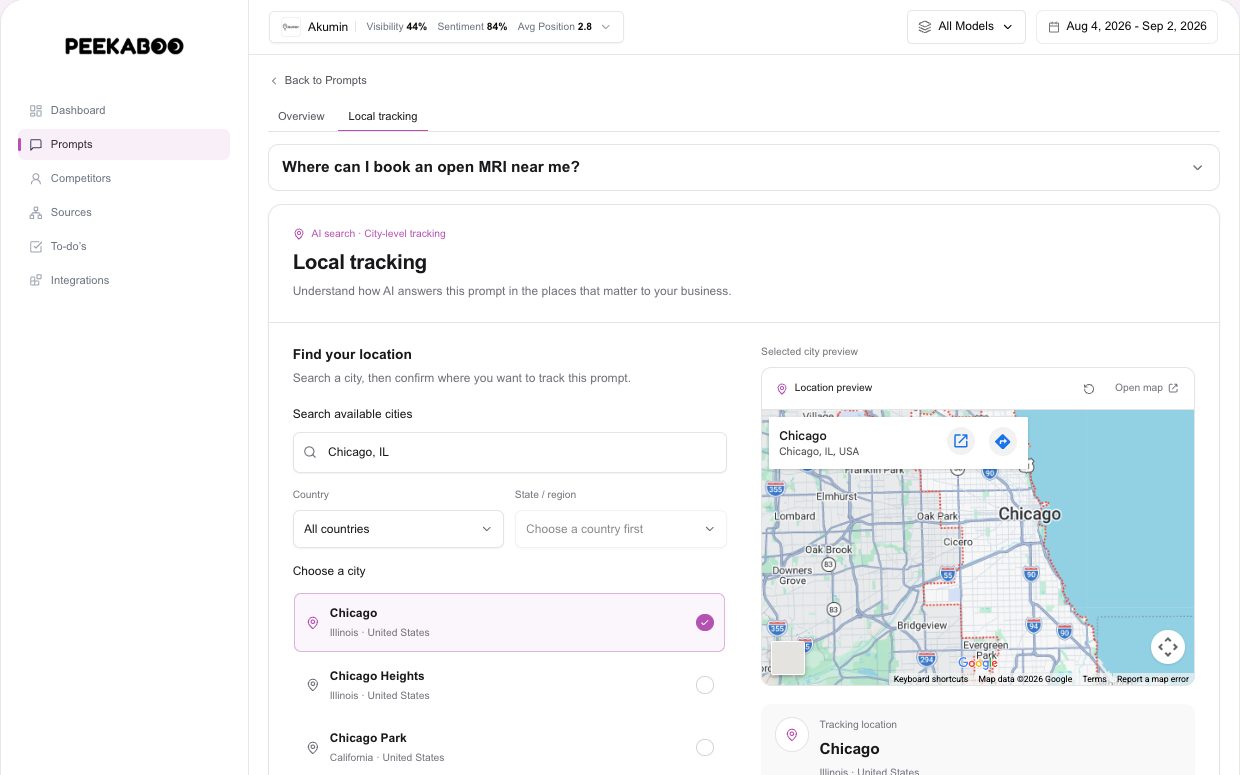The height and width of the screenshot is (775, 1240).
Task: Click the map camera controls button
Action: (1168, 647)
